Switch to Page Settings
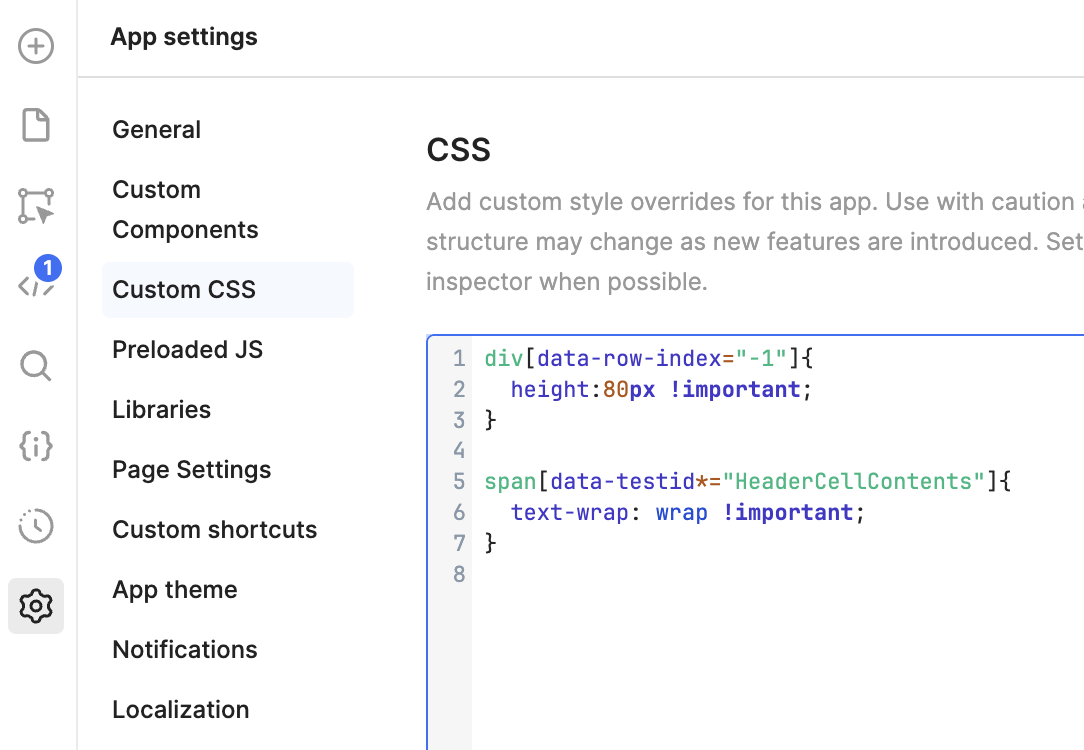Viewport: 1084px width, 750px height. coord(191,470)
